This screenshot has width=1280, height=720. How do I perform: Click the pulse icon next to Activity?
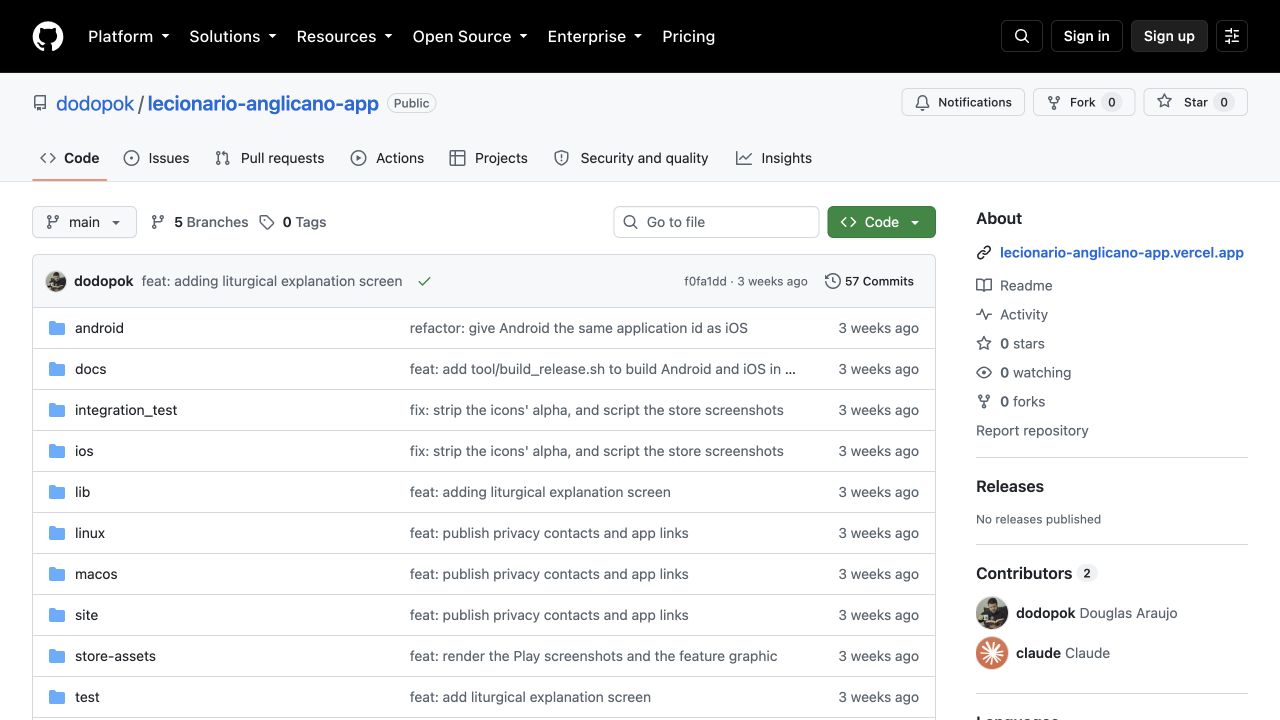[x=984, y=314]
